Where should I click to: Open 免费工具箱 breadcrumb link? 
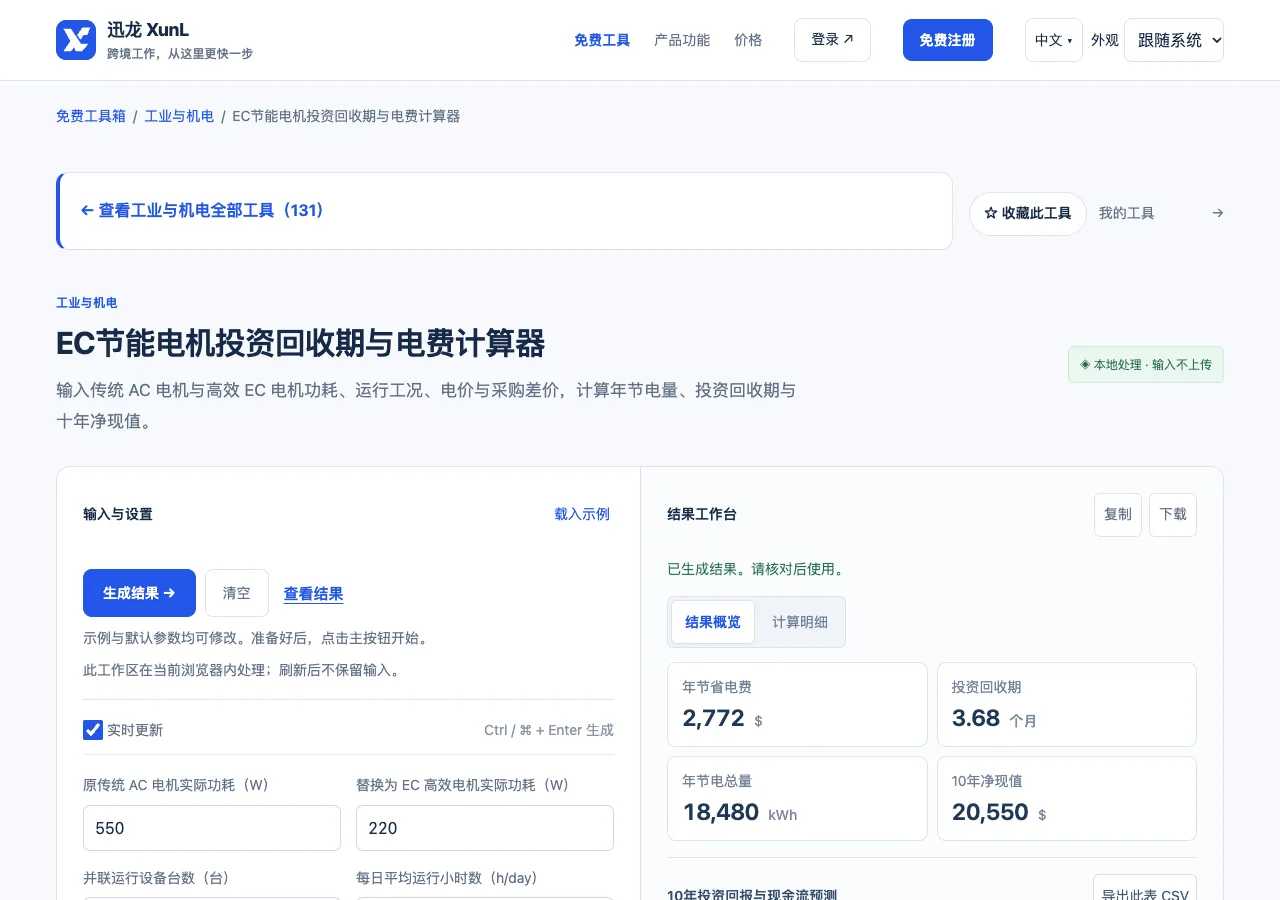91,116
